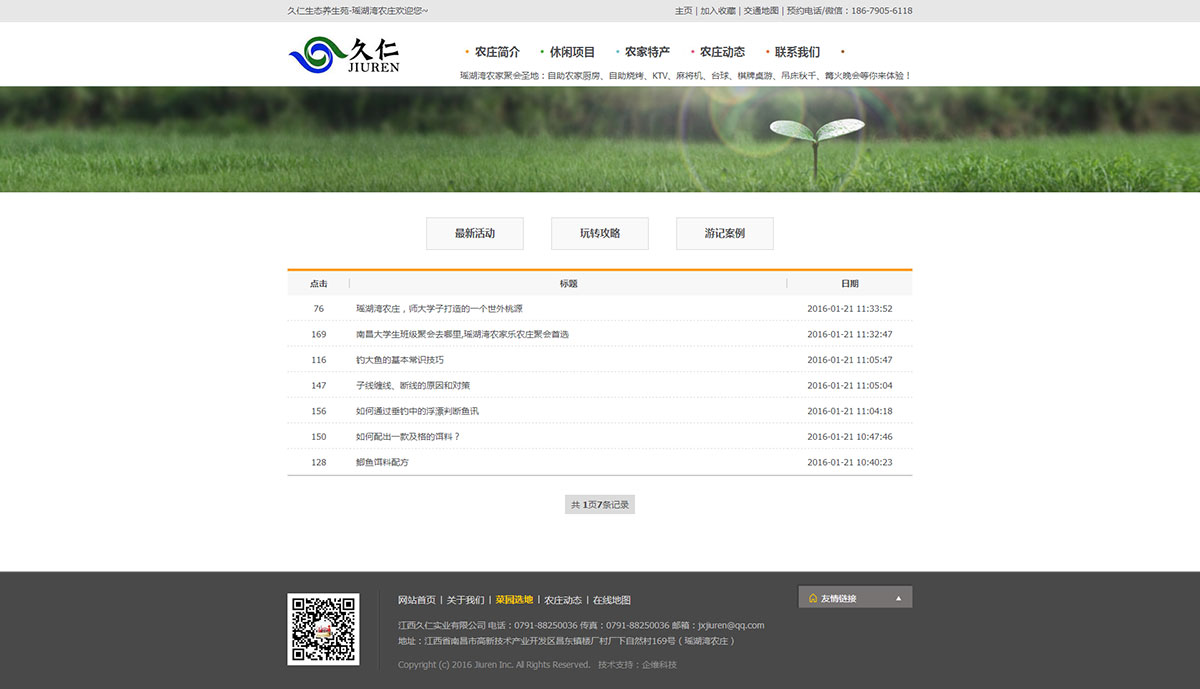
Task: Open the 农庄简介 menu item
Action: click(x=497, y=52)
